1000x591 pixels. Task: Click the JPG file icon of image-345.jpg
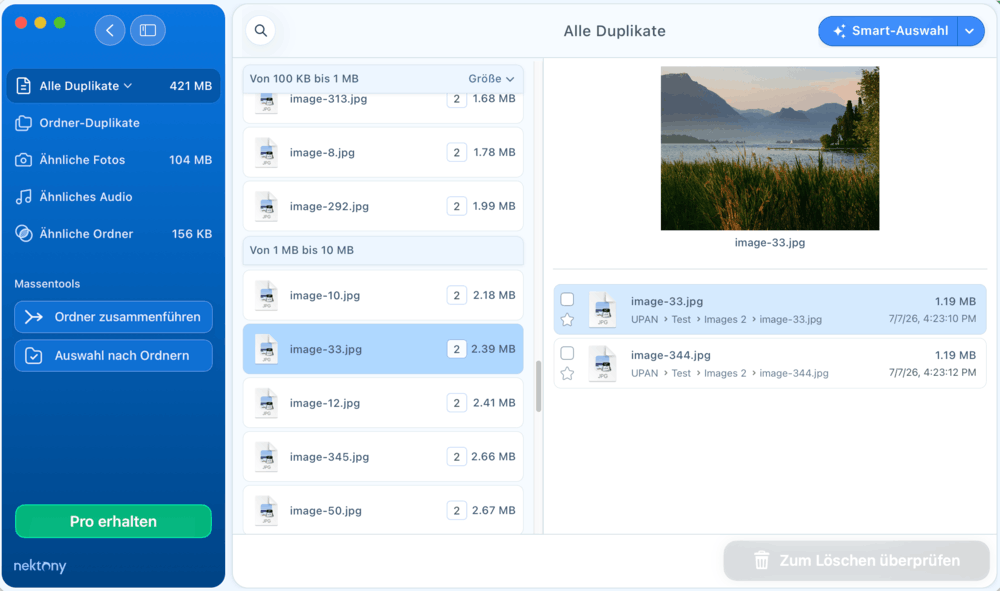267,456
